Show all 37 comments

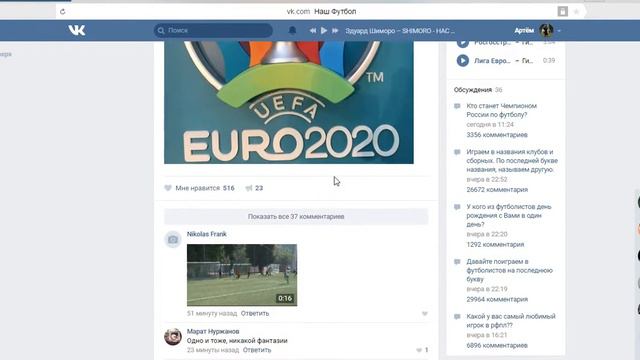coord(296,216)
